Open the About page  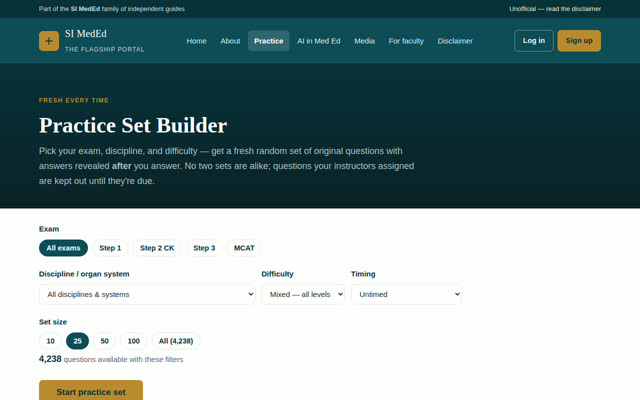point(230,41)
